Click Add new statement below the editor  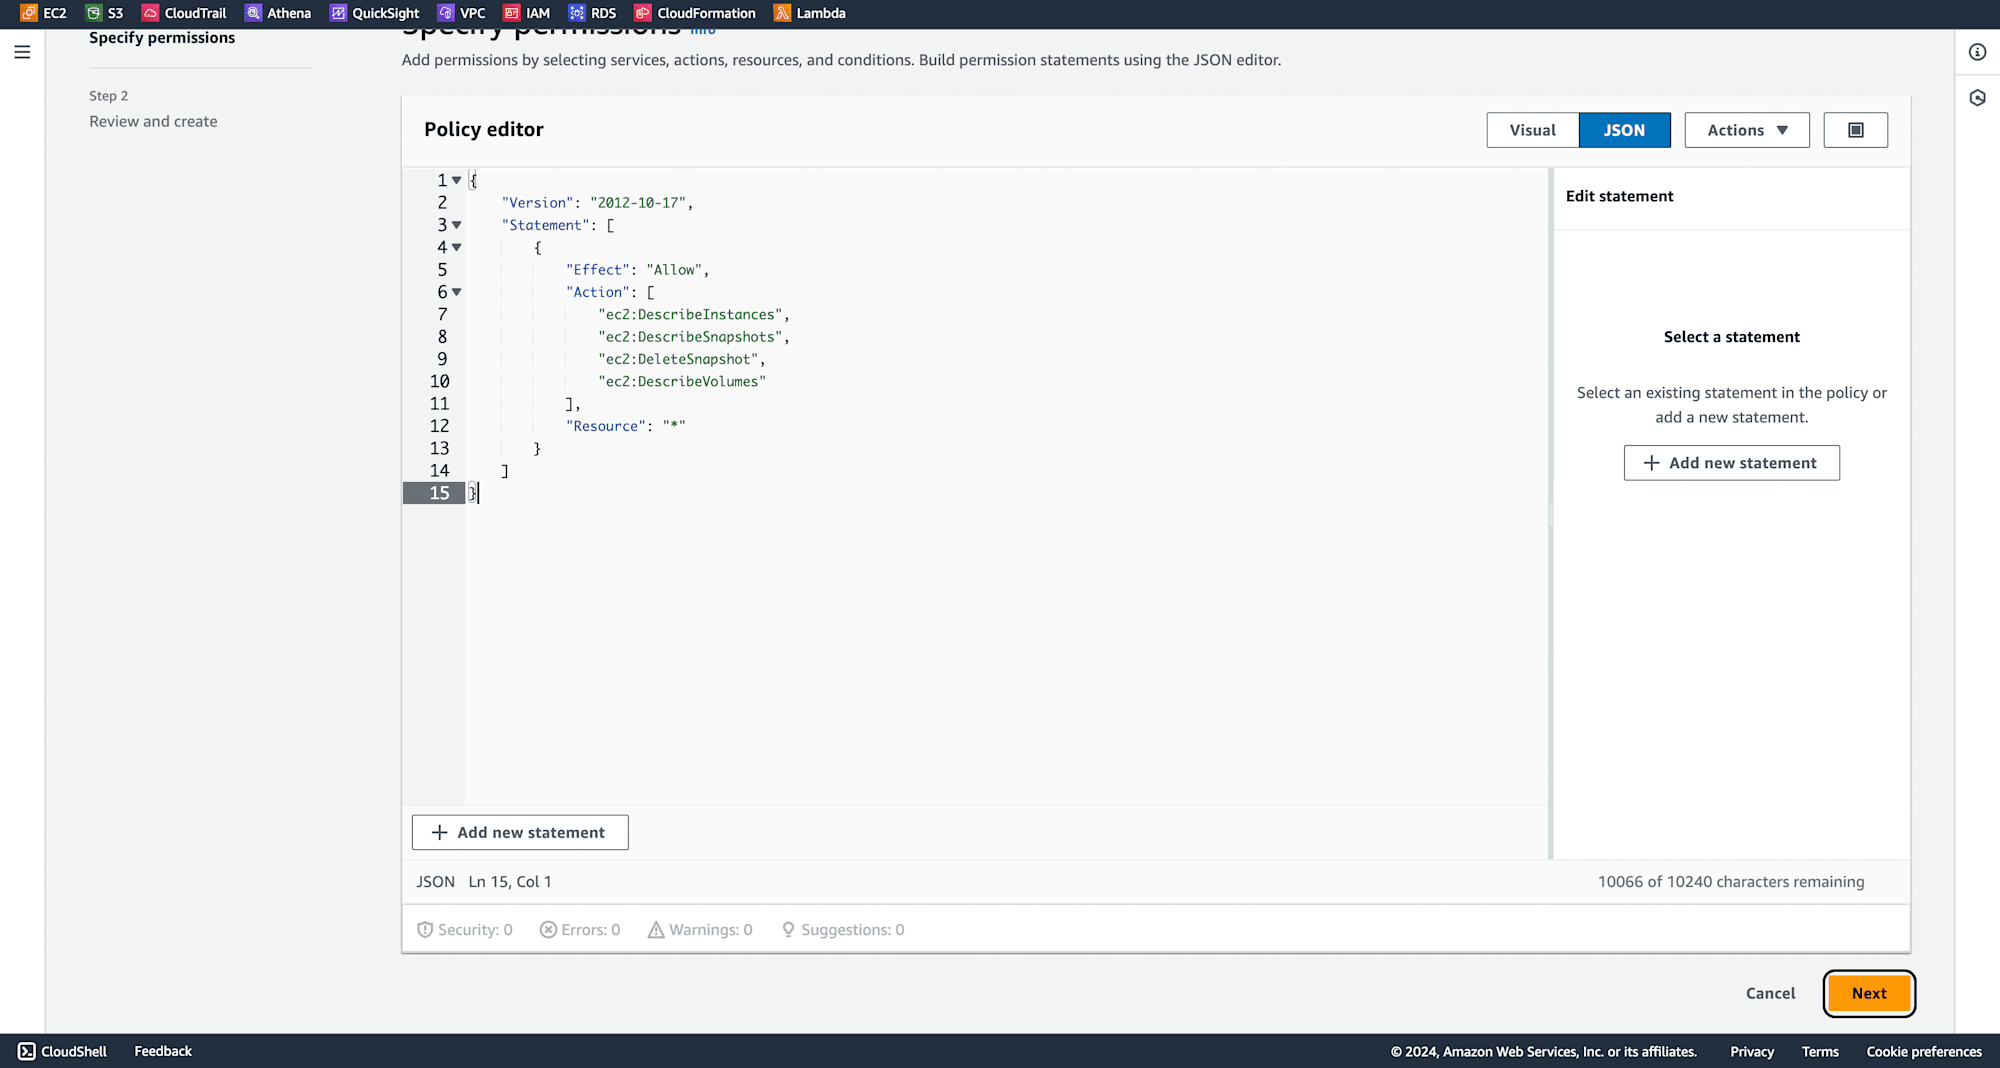pyautogui.click(x=520, y=832)
